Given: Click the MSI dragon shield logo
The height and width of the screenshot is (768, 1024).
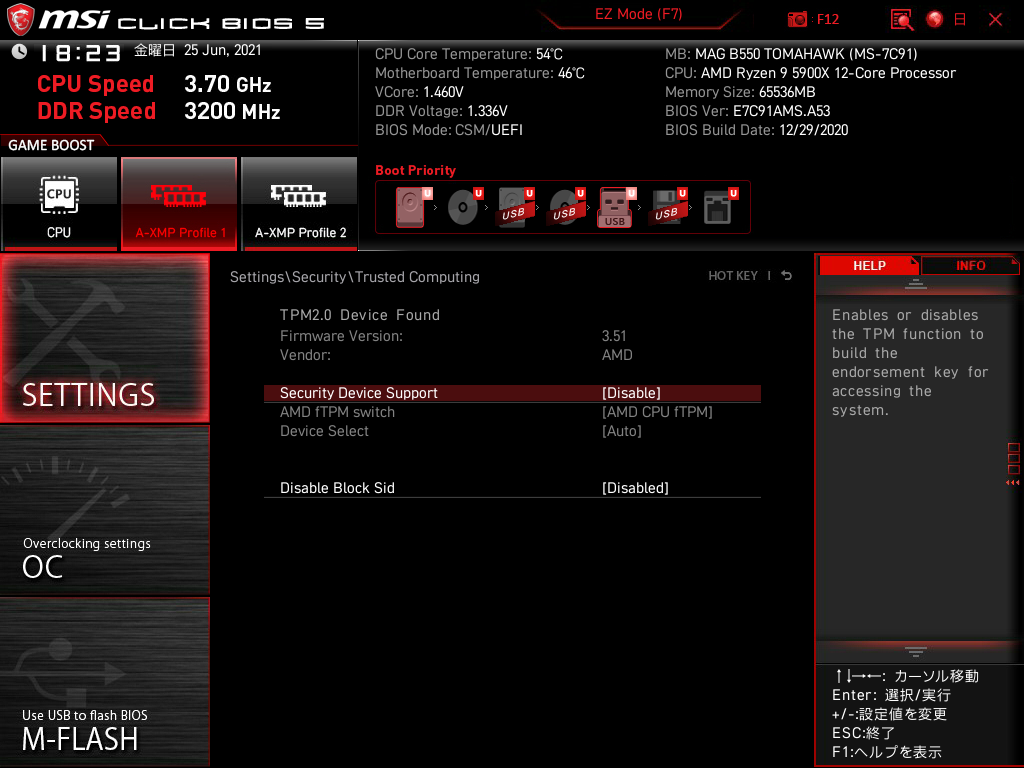Looking at the screenshot, I should (x=20, y=20).
